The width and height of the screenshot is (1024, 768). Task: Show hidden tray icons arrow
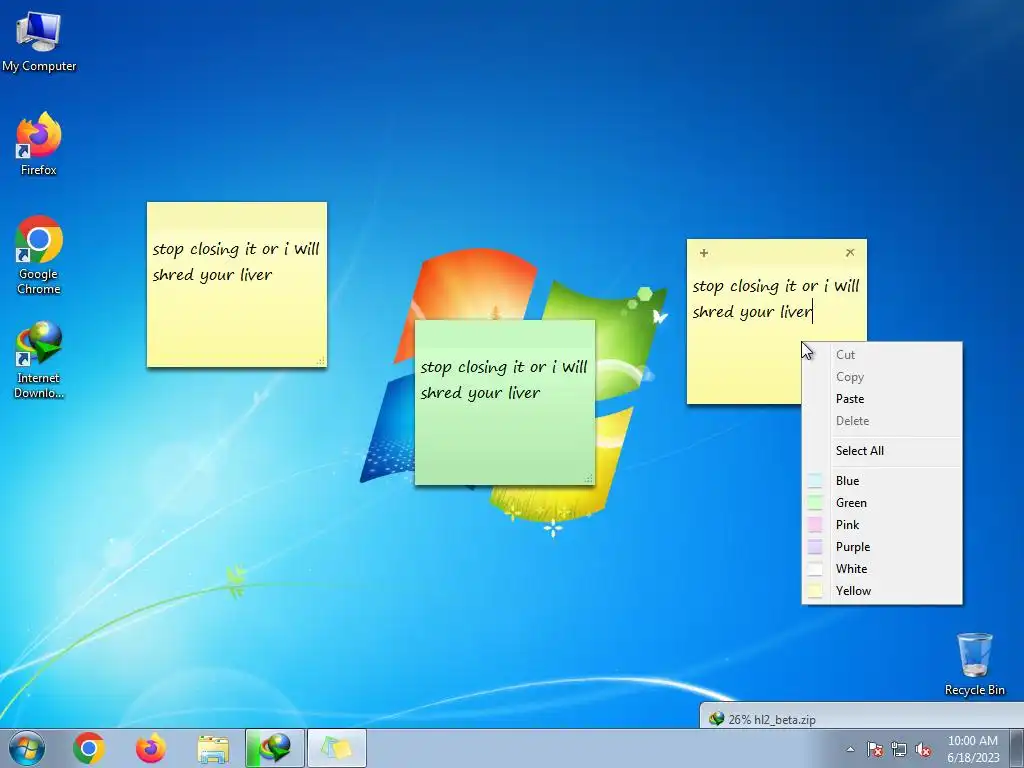pos(850,749)
